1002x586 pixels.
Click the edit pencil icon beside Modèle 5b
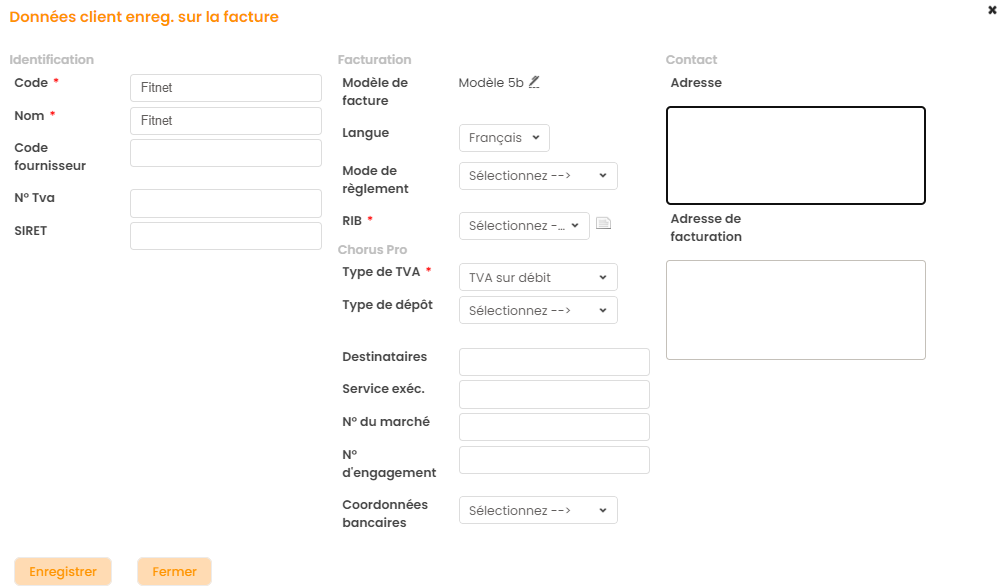(534, 82)
